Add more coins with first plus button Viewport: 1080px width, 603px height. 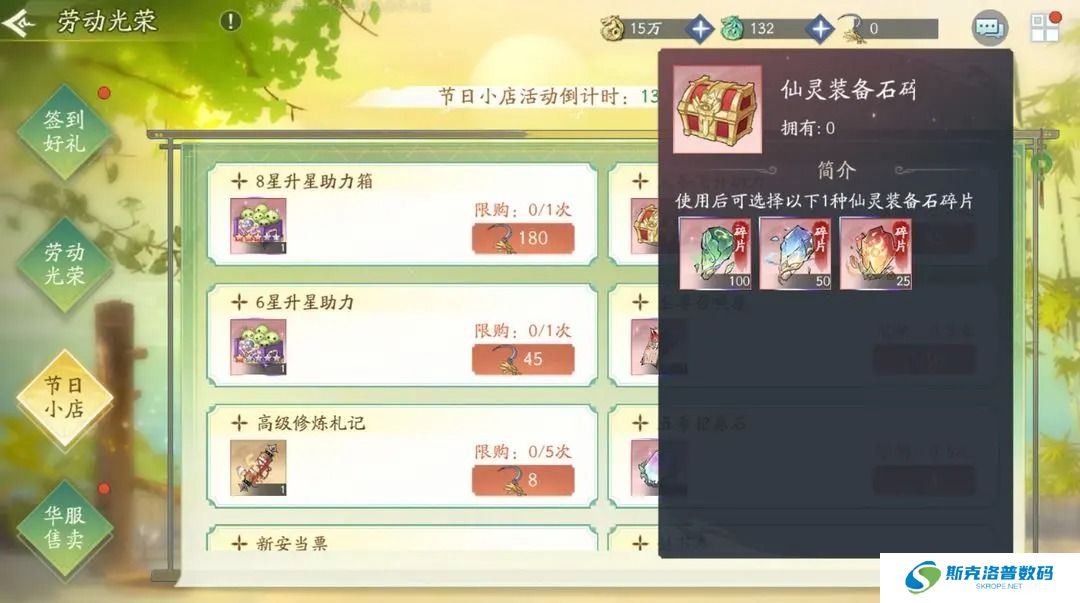(x=700, y=29)
